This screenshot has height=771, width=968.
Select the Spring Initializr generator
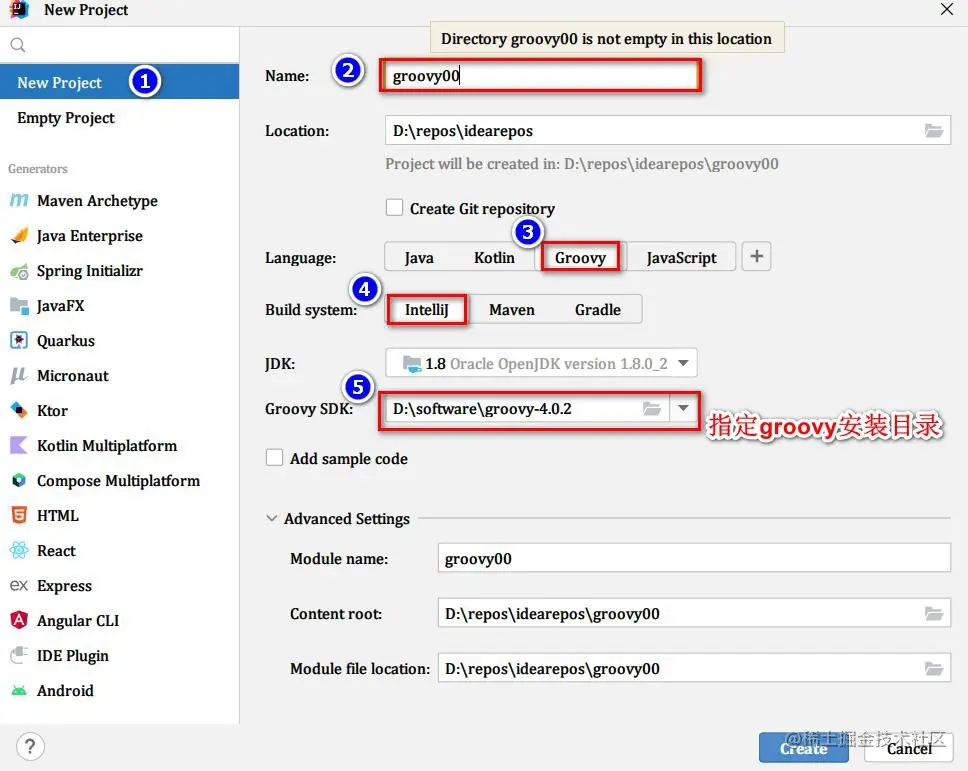pos(88,270)
